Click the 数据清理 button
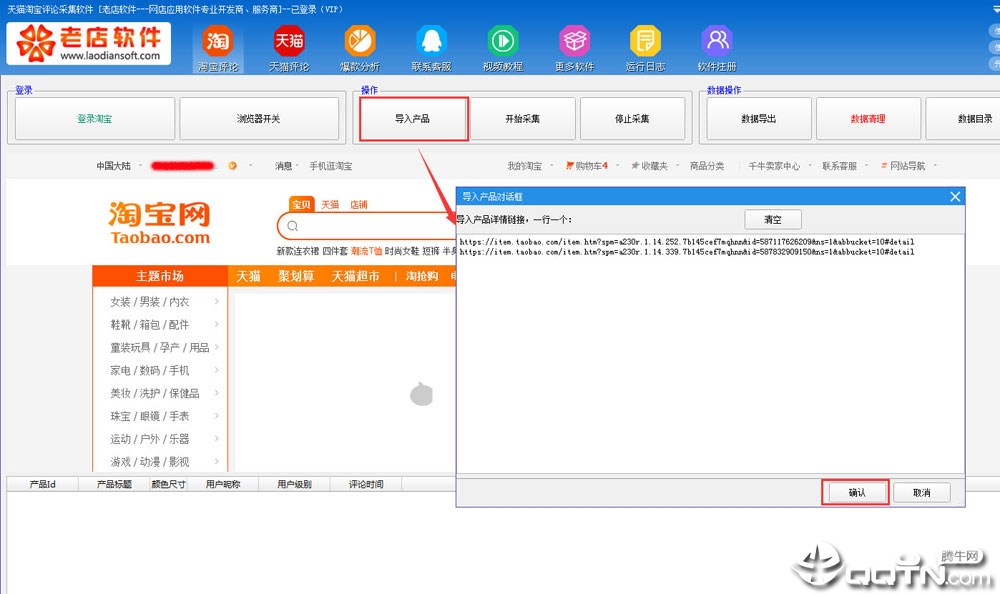The height and width of the screenshot is (594, 1000). (x=868, y=119)
